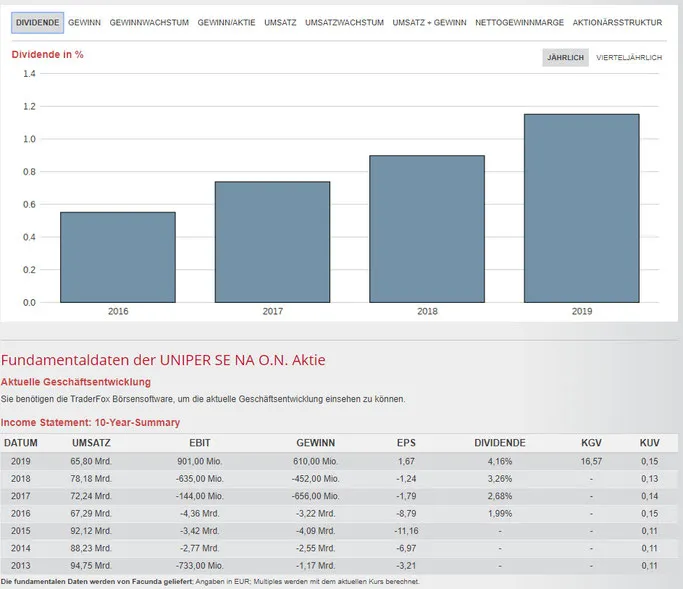Click the -4,09 Mrd. profit value
Screen dimensions: 683x589
315,531
